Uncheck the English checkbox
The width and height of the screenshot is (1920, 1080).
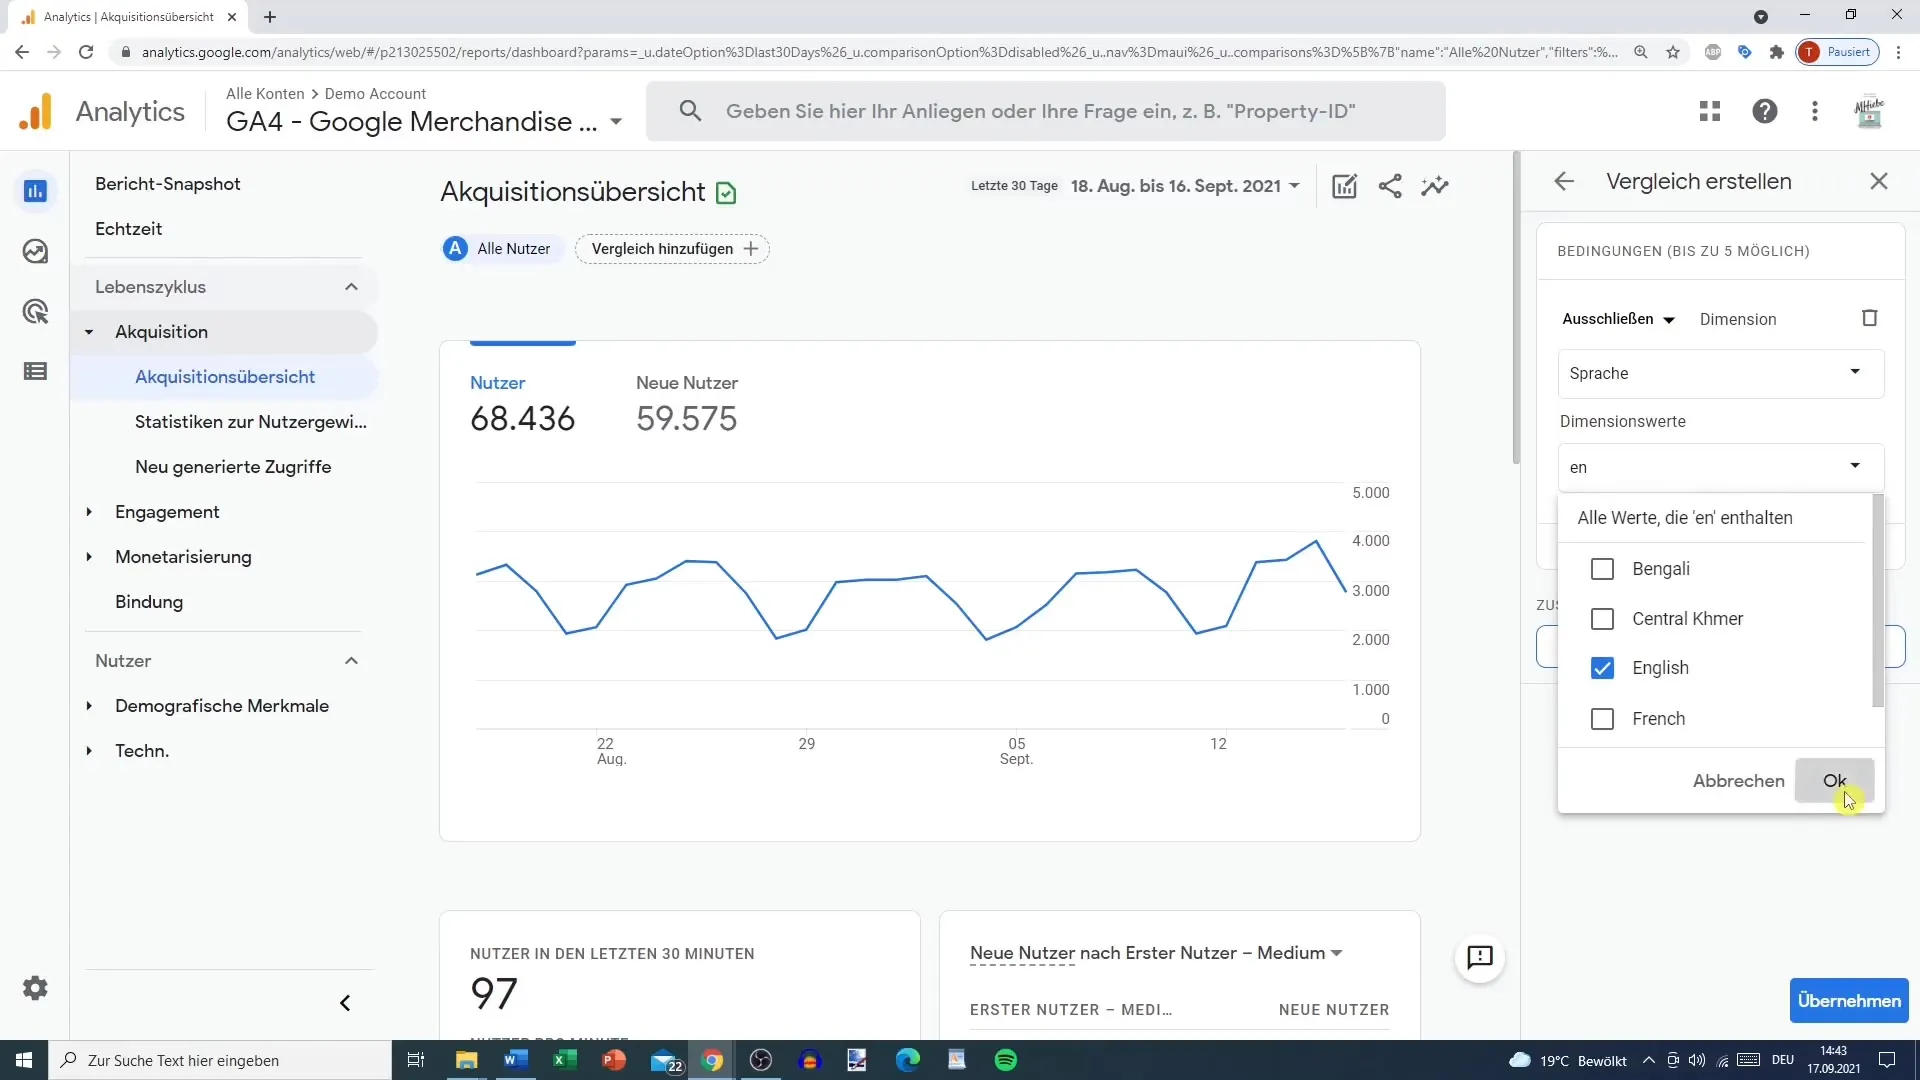1602,668
